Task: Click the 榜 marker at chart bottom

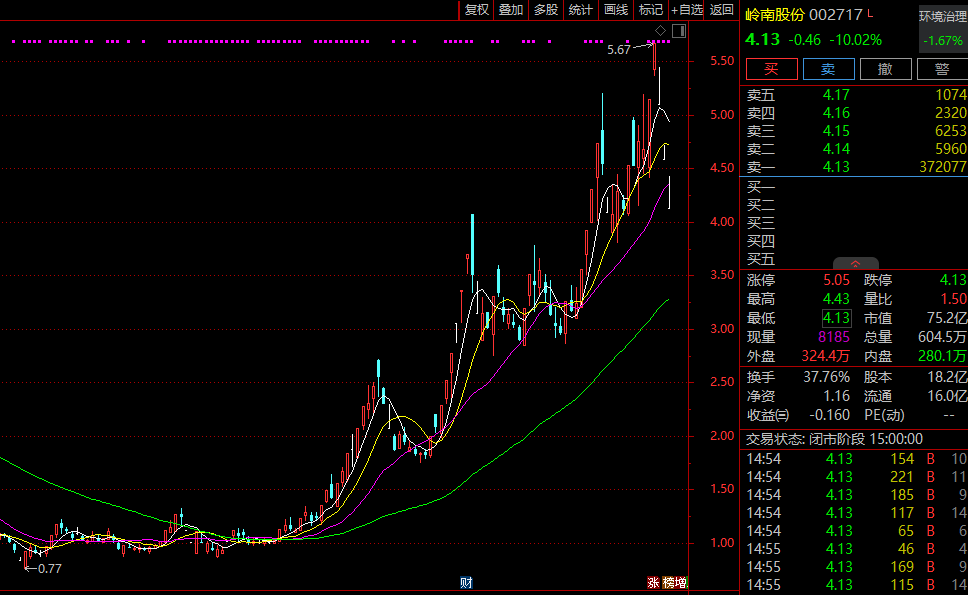Action: (667, 583)
